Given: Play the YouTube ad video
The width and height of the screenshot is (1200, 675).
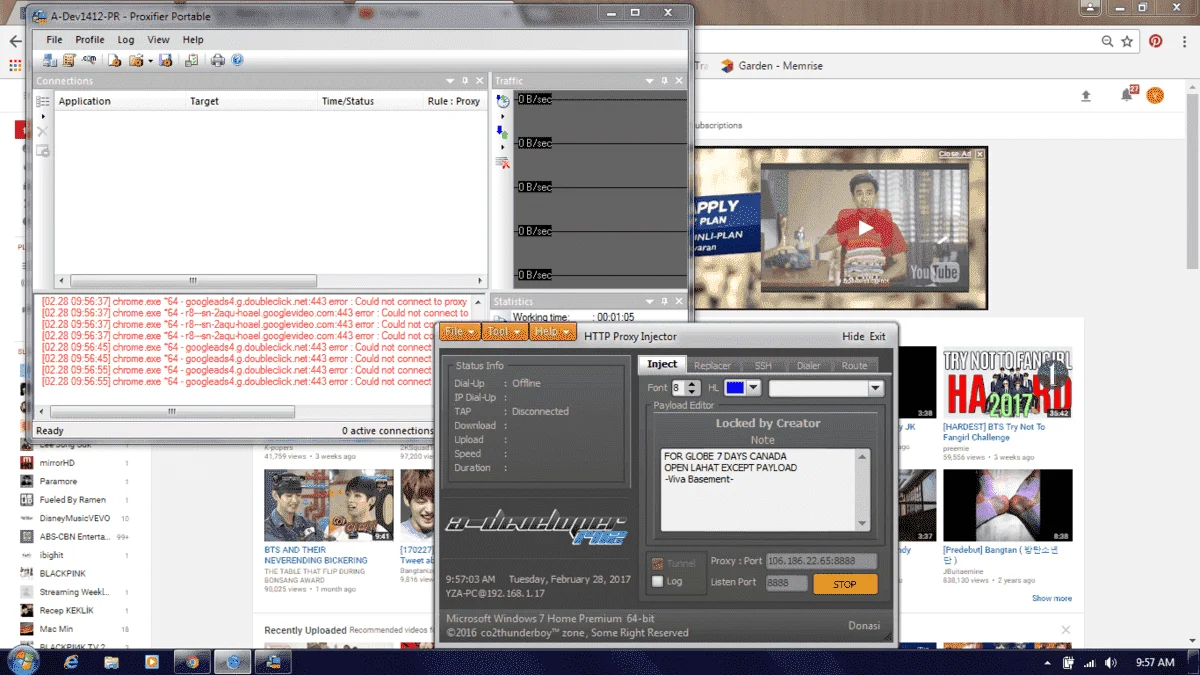Looking at the screenshot, I should [866, 227].
